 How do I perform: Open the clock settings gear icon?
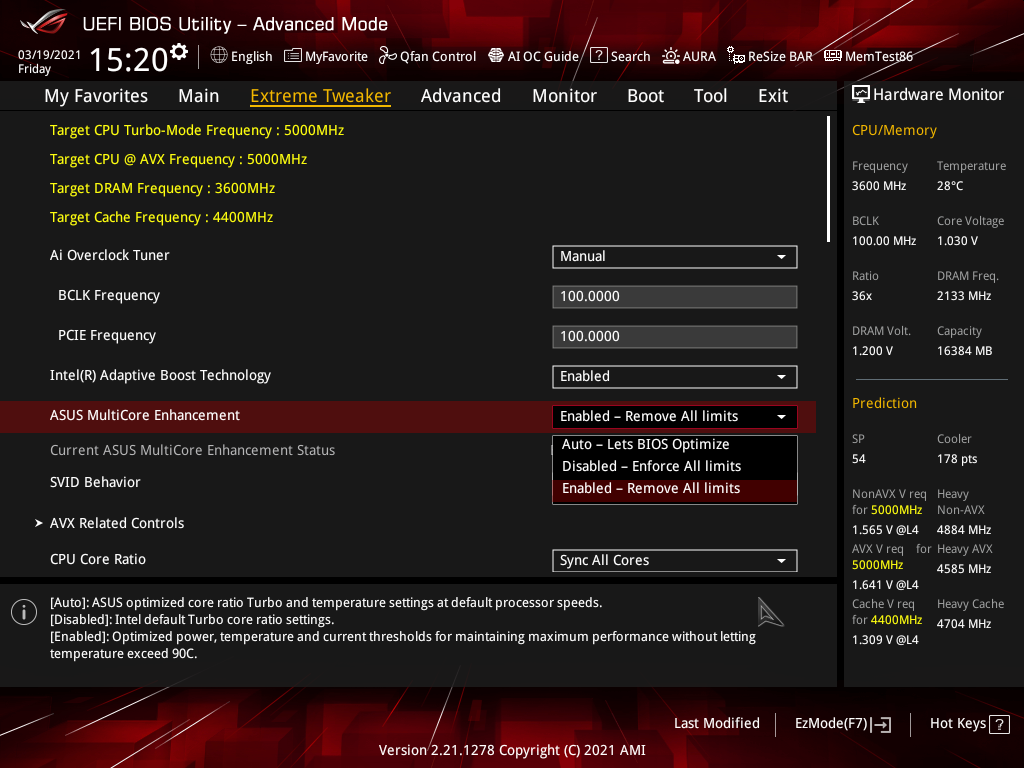click(179, 52)
